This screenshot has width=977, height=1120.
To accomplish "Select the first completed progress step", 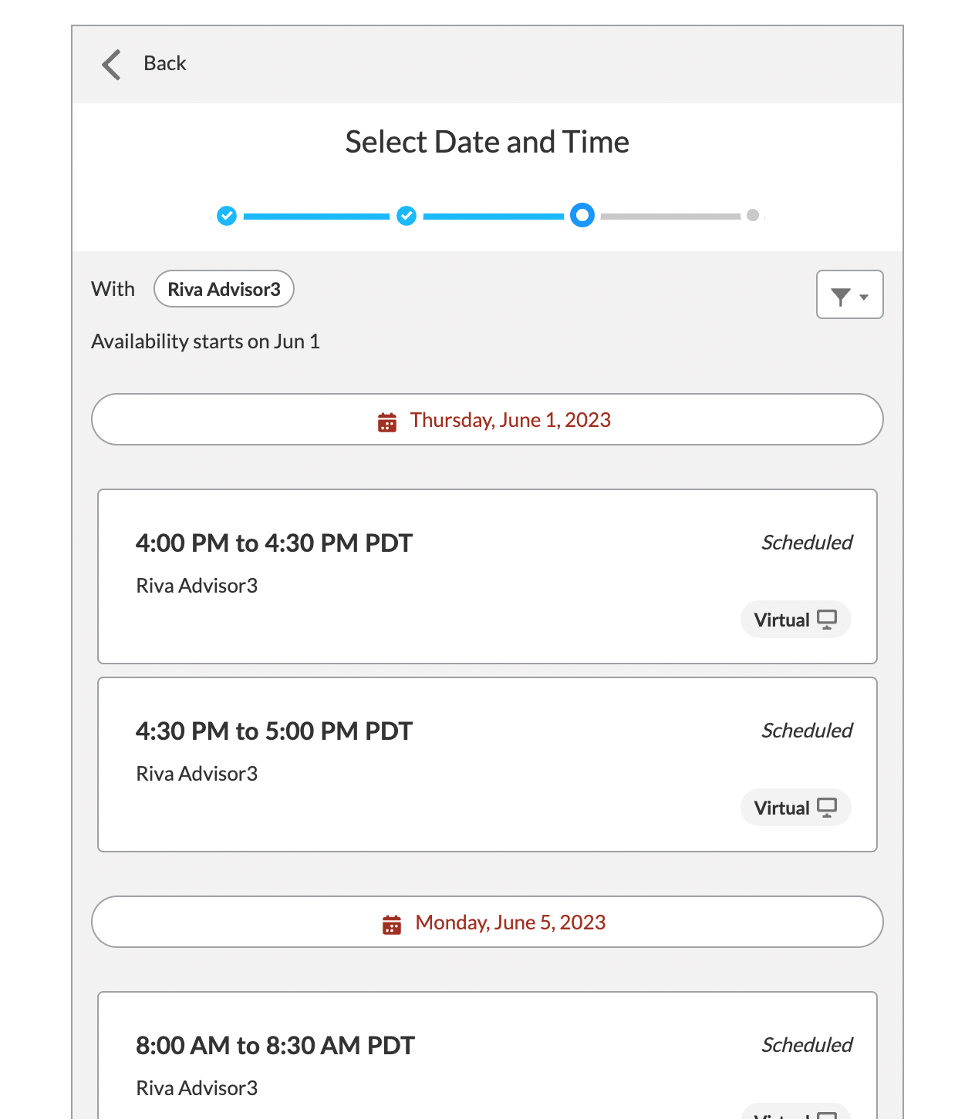I will pyautogui.click(x=227, y=216).
